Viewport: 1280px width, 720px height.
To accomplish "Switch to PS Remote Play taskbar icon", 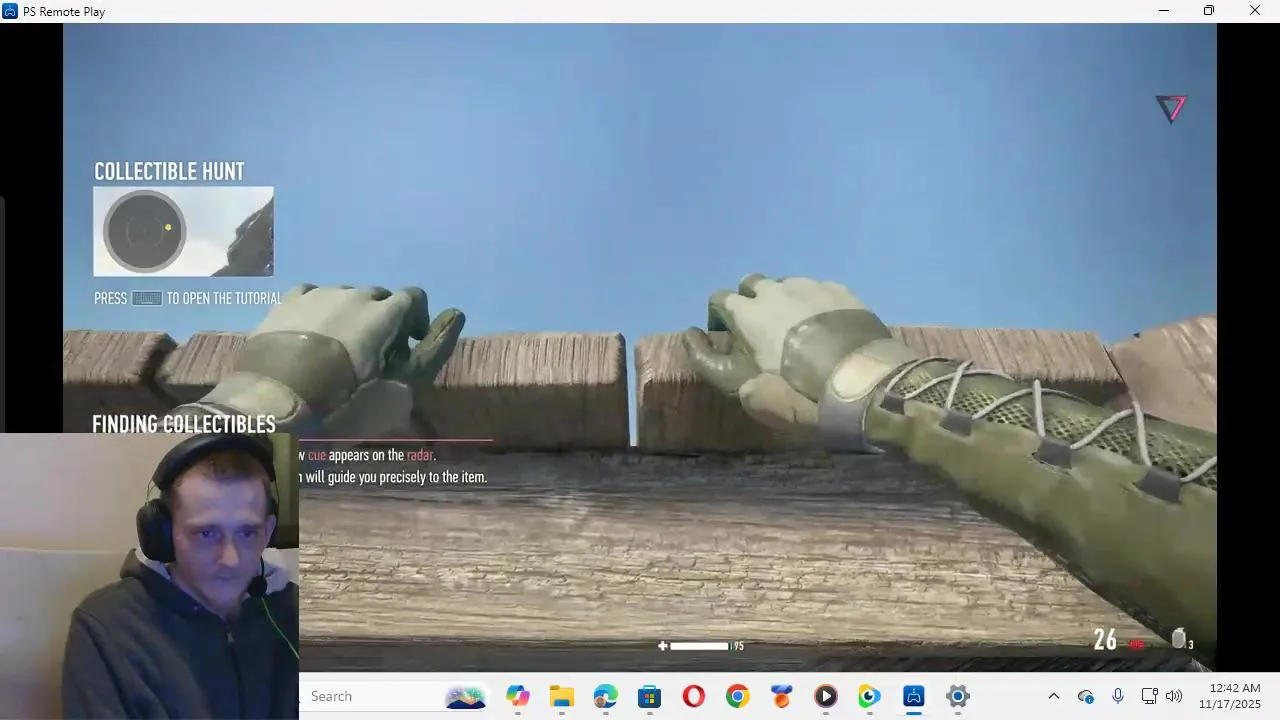I will pyautogui.click(x=913, y=696).
